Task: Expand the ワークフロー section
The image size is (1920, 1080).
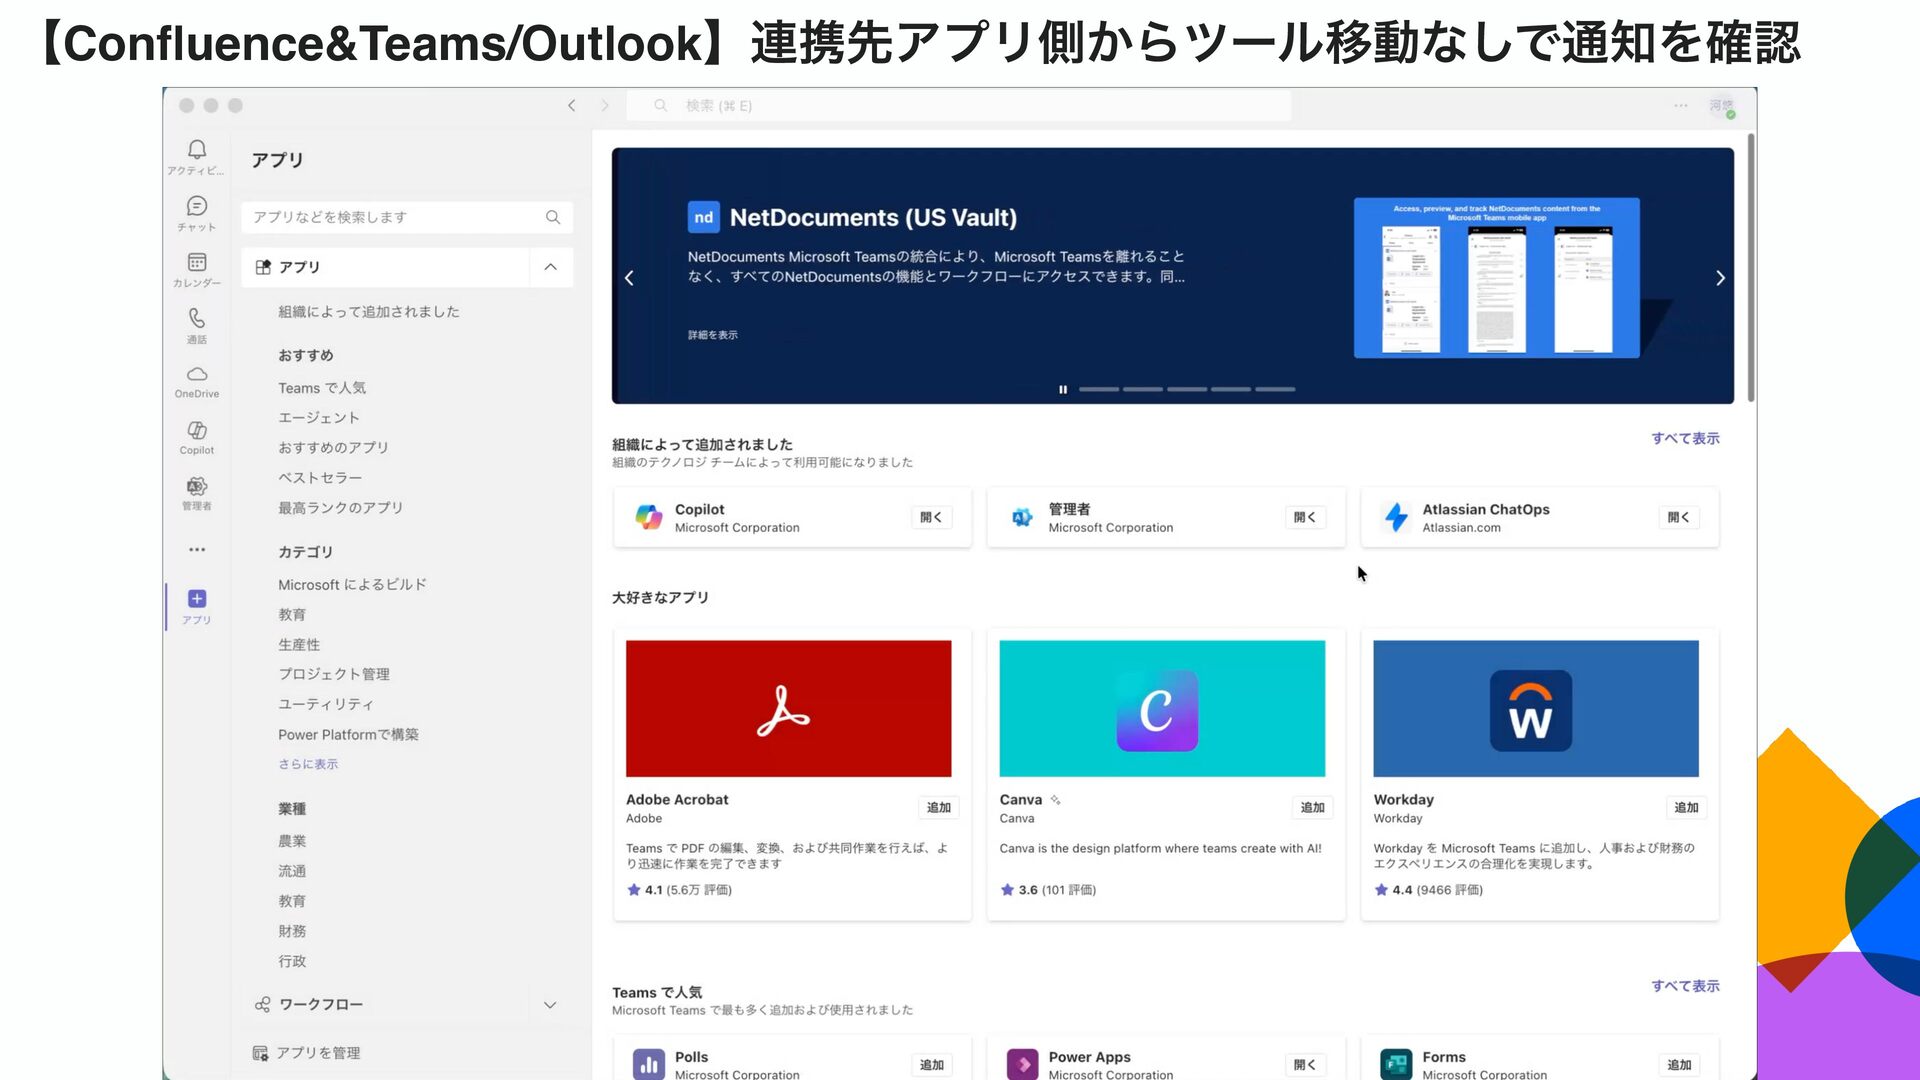Action: (x=550, y=1004)
